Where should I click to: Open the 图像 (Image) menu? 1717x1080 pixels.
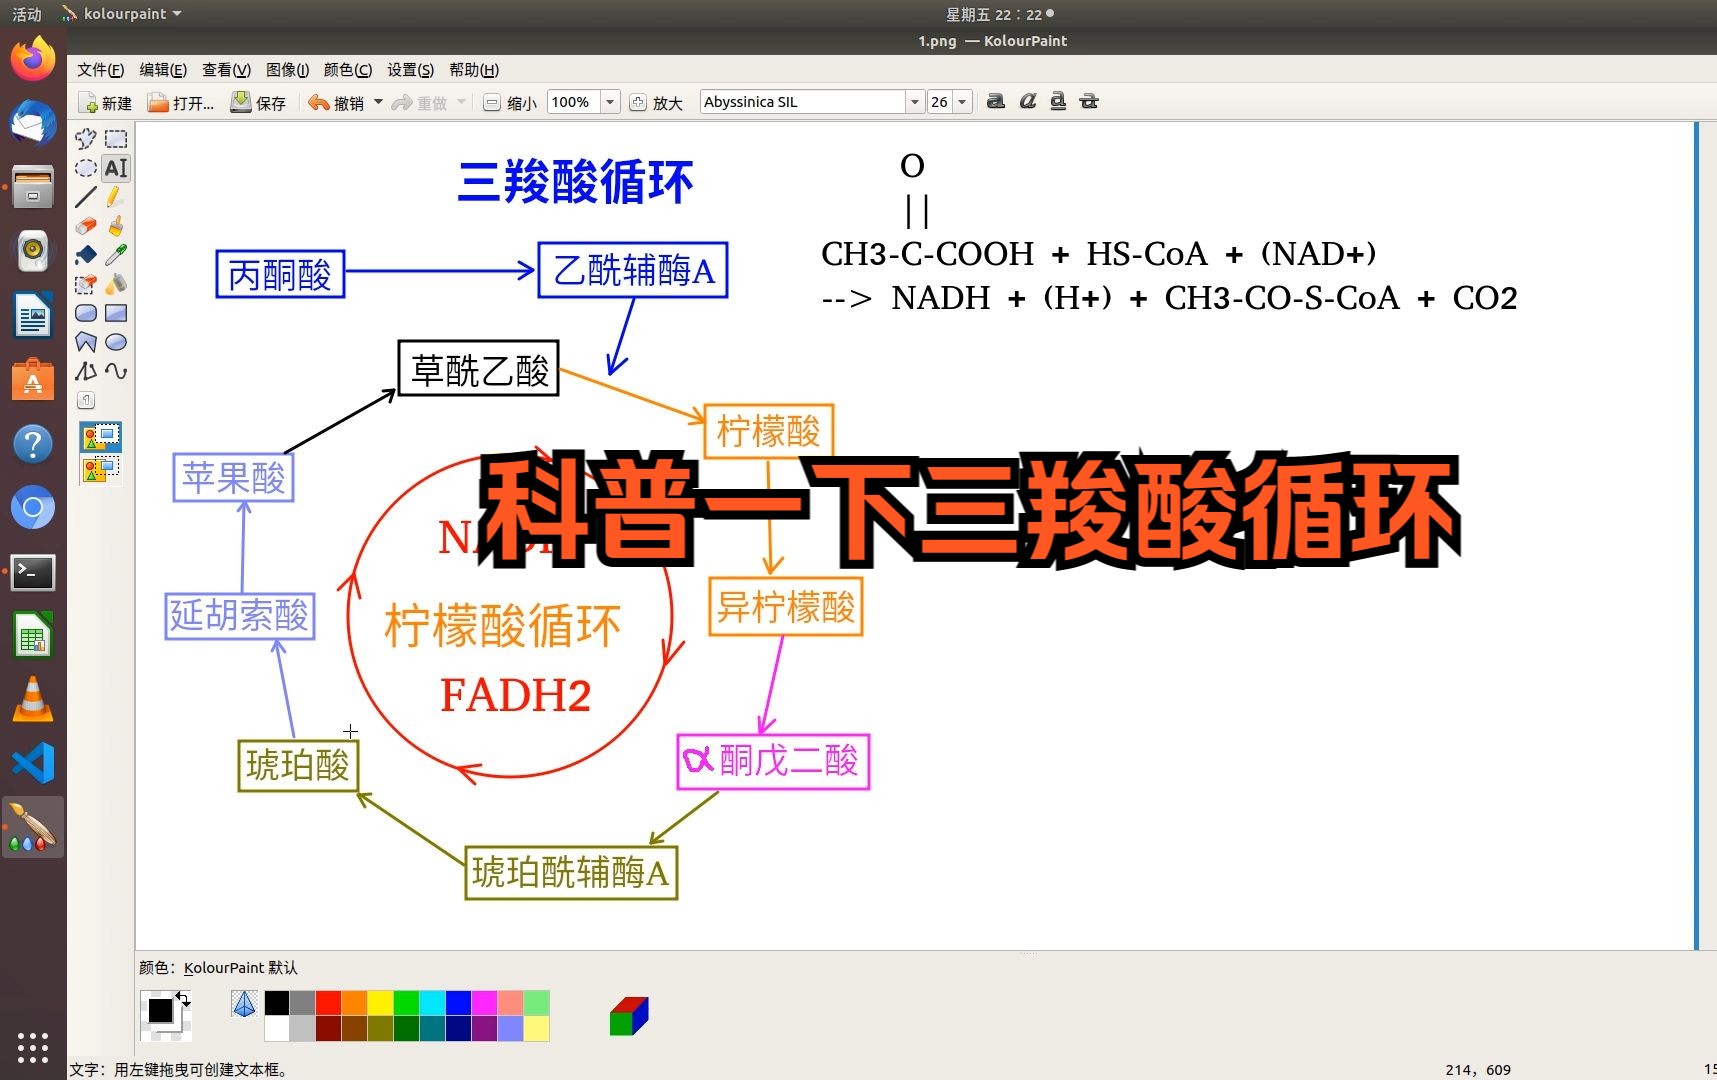tap(288, 70)
